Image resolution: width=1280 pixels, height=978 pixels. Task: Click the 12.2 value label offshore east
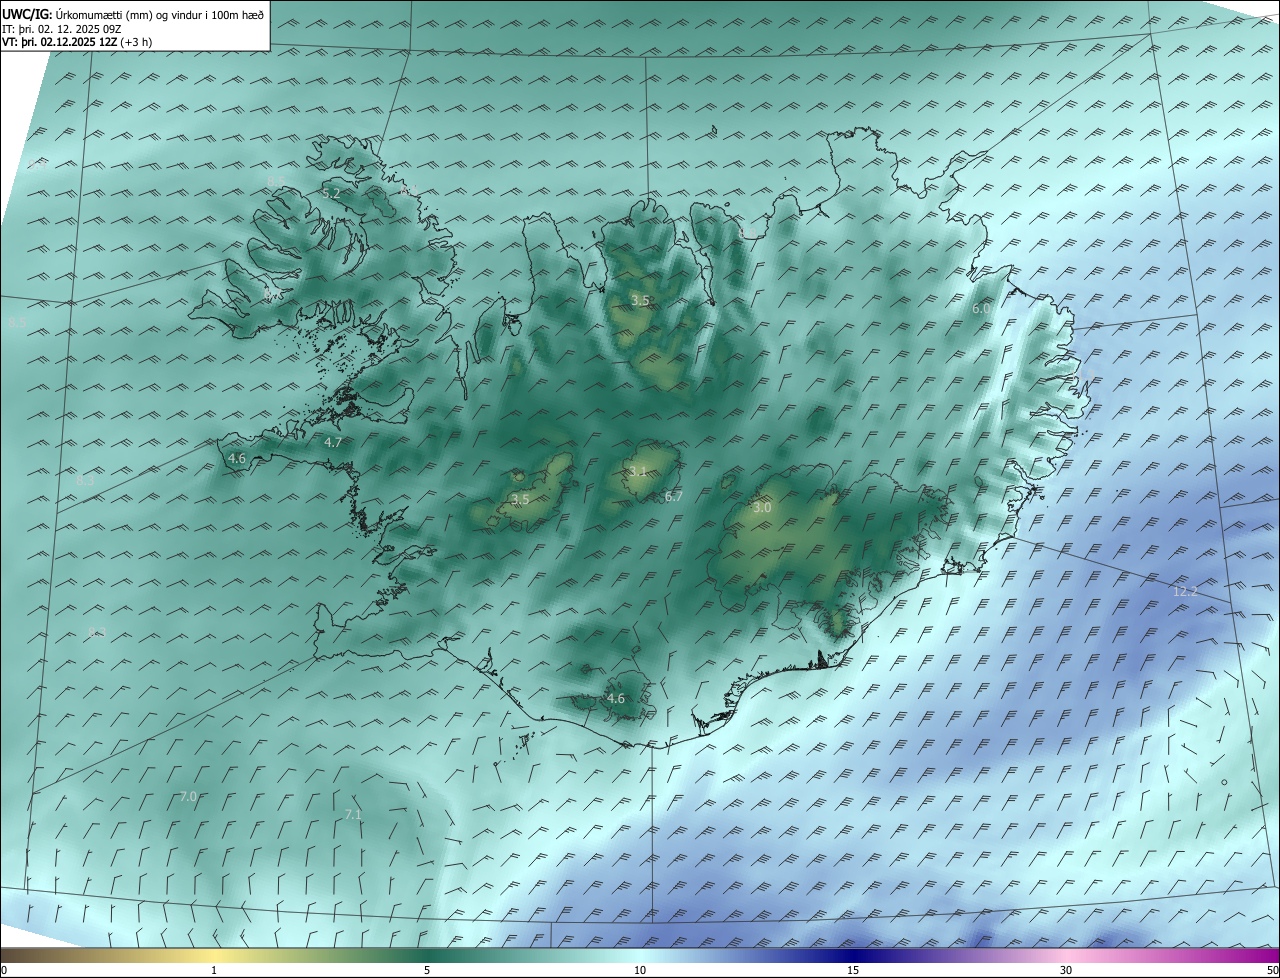click(x=1185, y=591)
